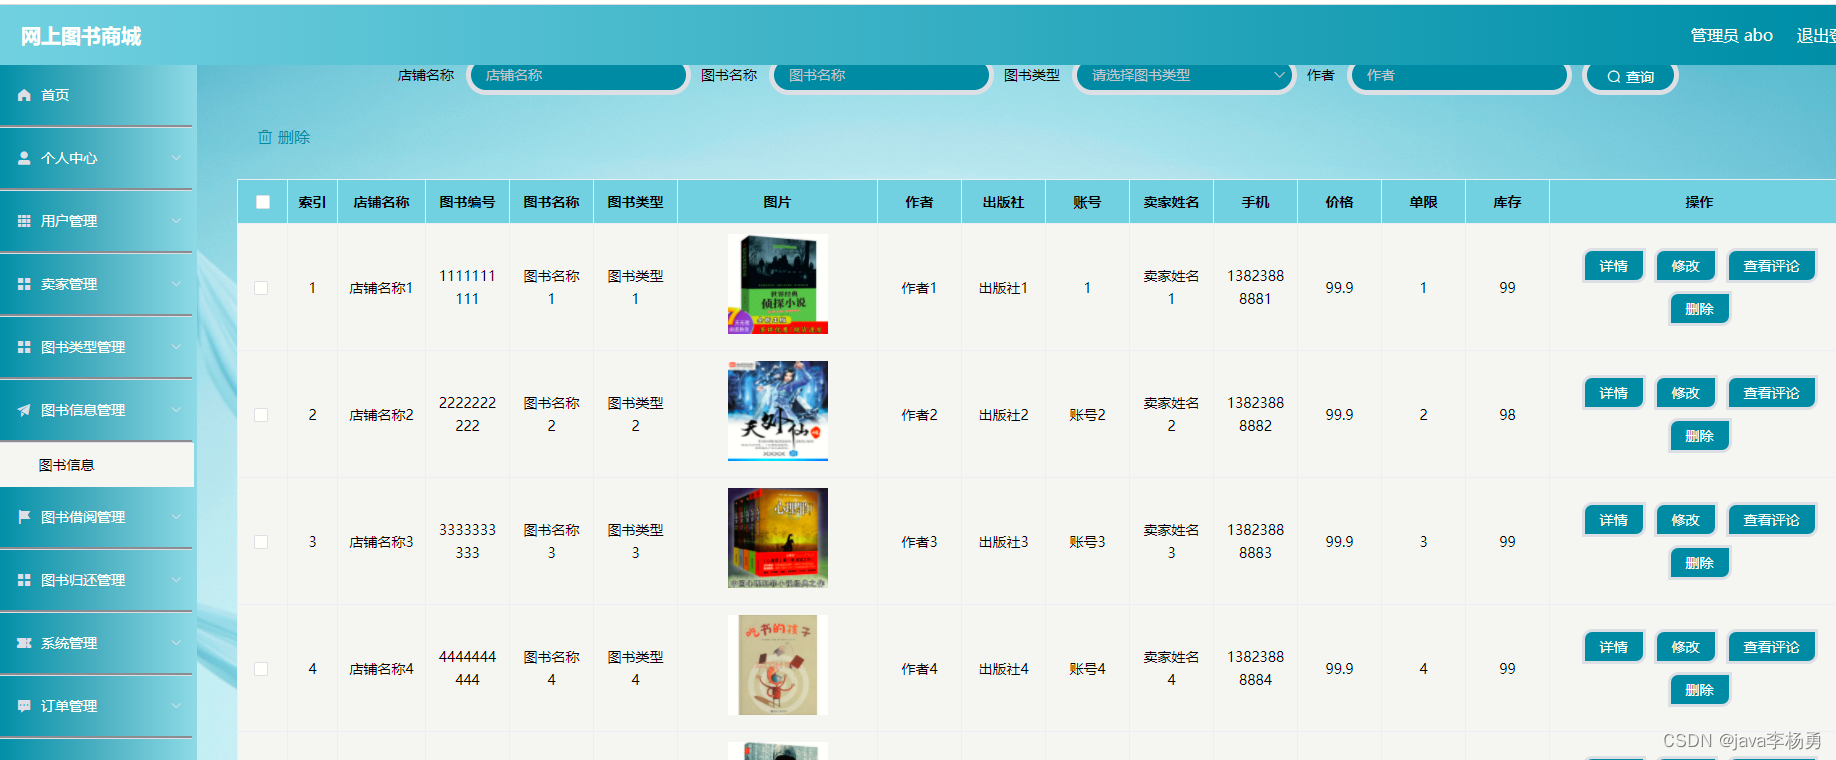Check the checkbox for row 店铺名称3
Viewport: 1836px width, 760px height.
click(x=261, y=542)
